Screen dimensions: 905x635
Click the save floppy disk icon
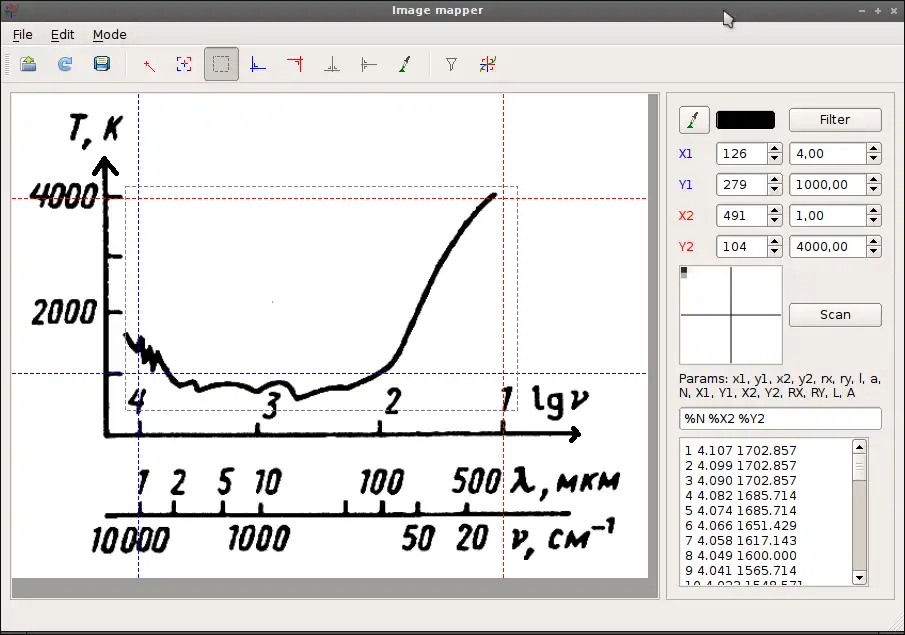[x=101, y=65]
